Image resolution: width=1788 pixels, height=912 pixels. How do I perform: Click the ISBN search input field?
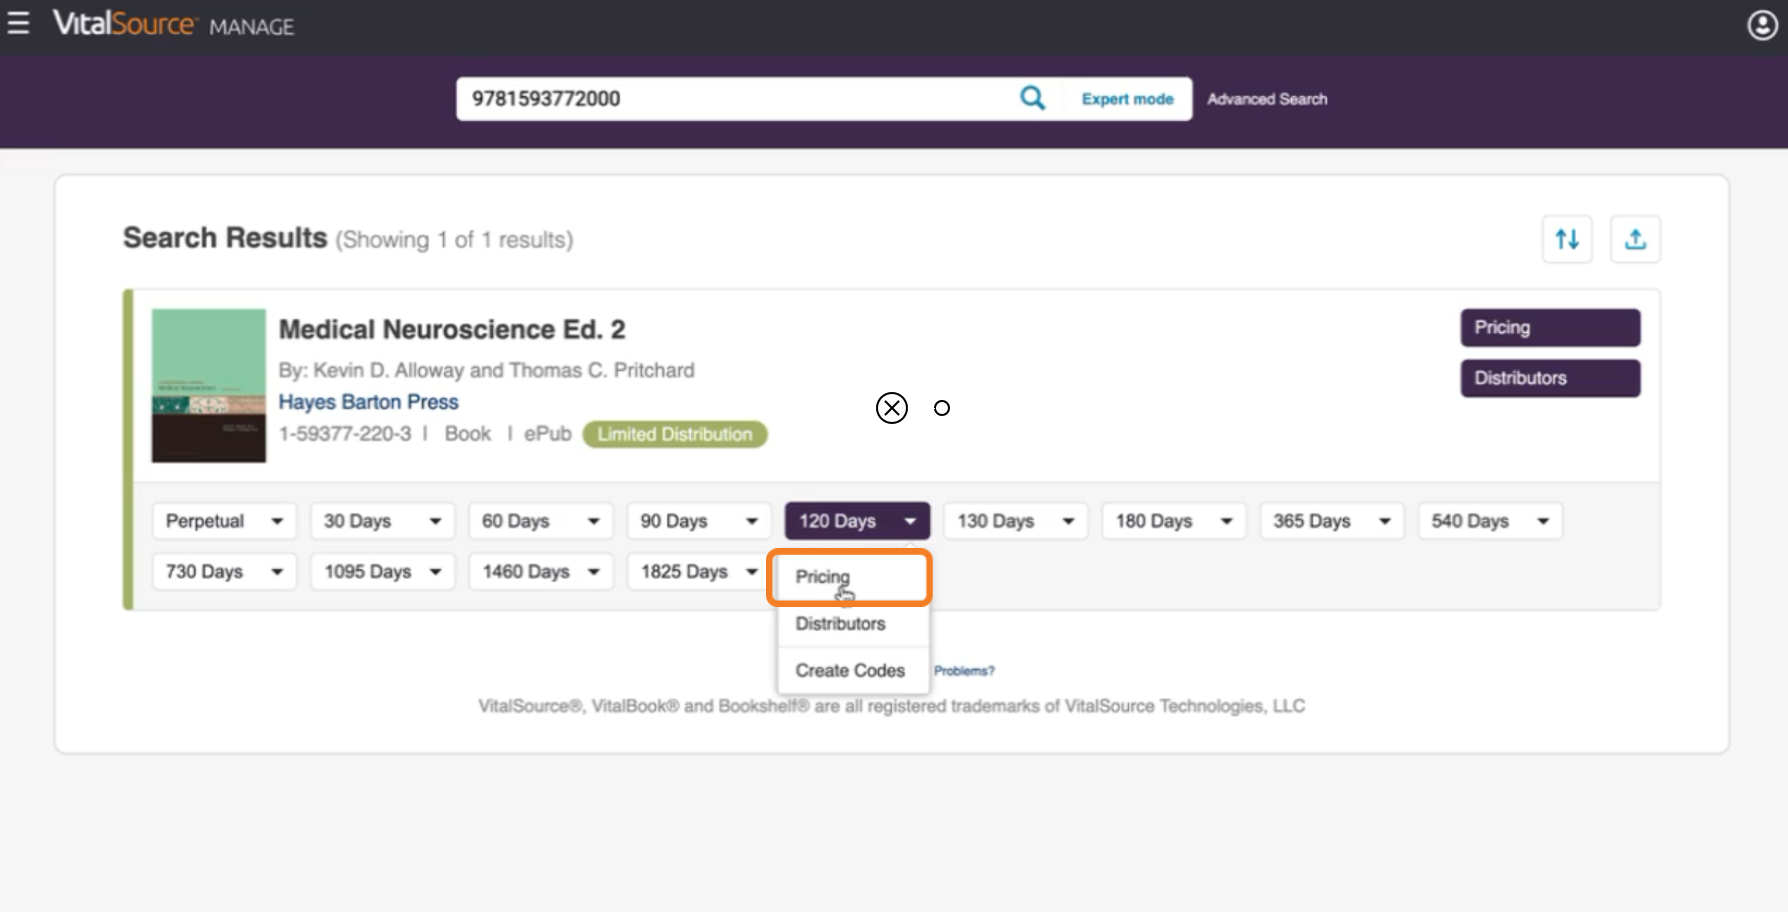(740, 99)
